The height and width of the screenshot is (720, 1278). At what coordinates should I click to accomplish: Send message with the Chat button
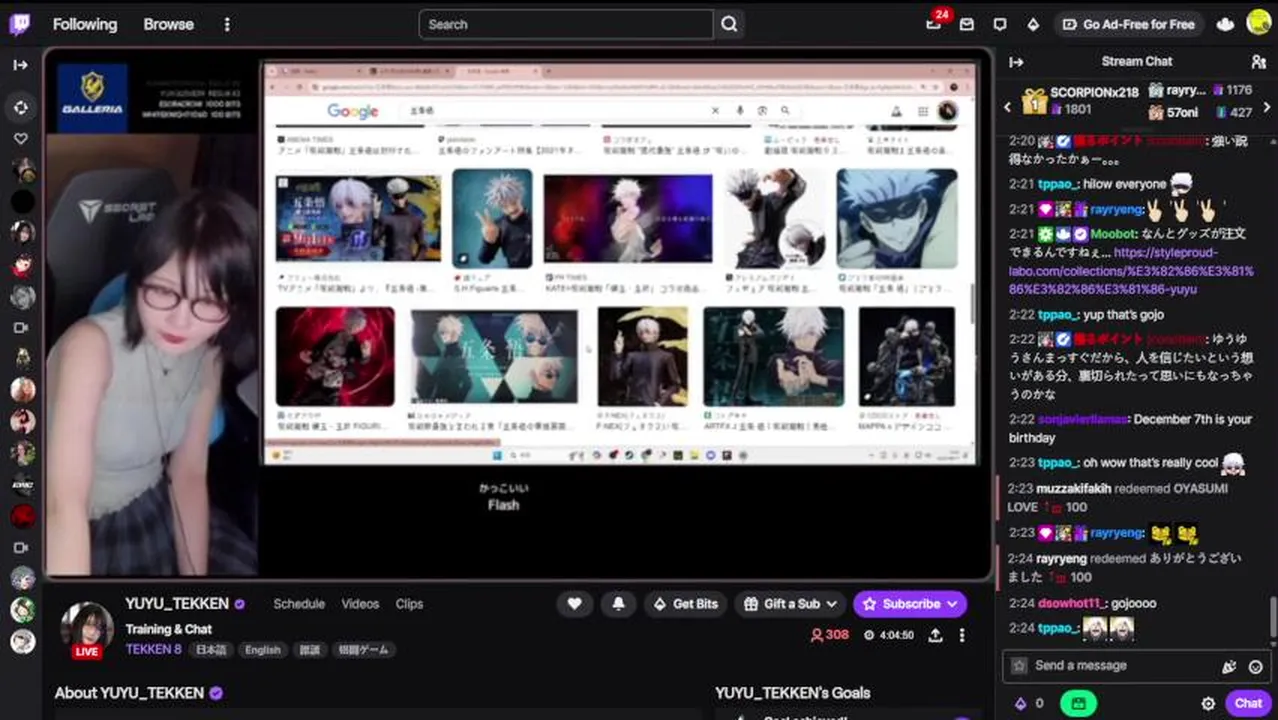click(1247, 703)
